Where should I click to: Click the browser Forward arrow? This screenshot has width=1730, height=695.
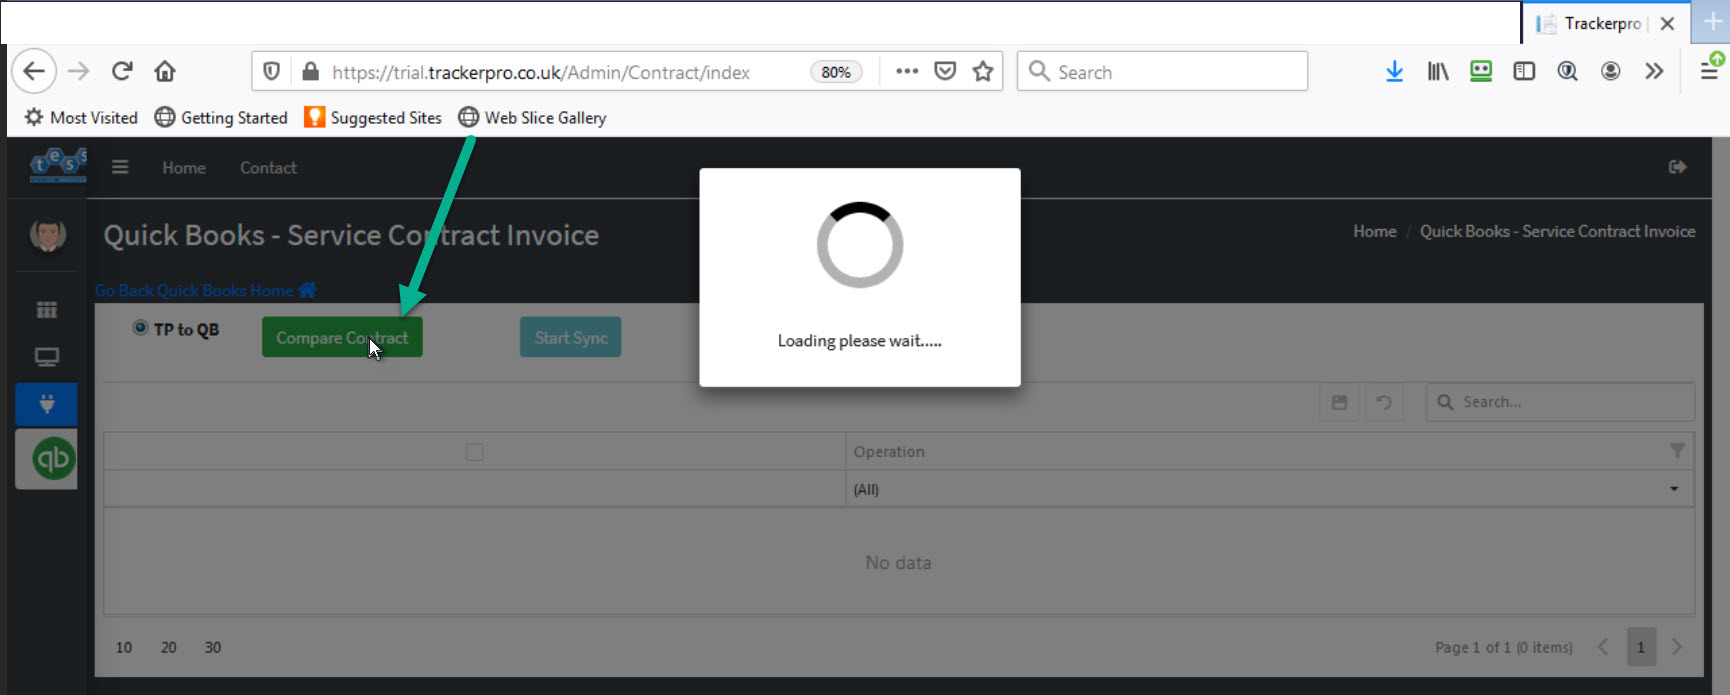tap(79, 71)
